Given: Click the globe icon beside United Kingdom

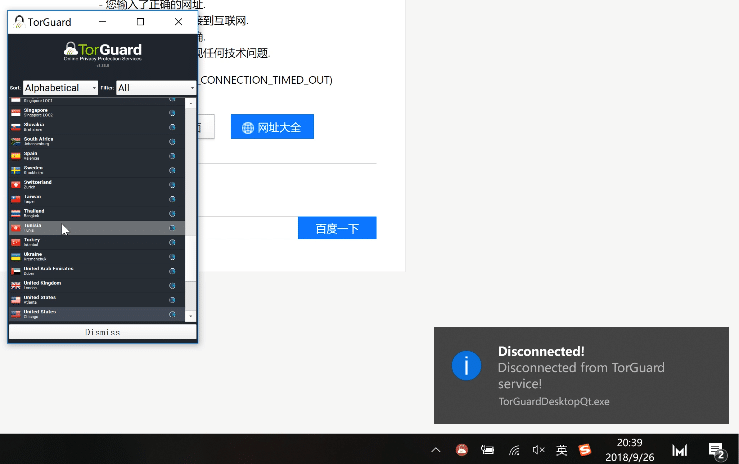Looking at the screenshot, I should (x=172, y=285).
